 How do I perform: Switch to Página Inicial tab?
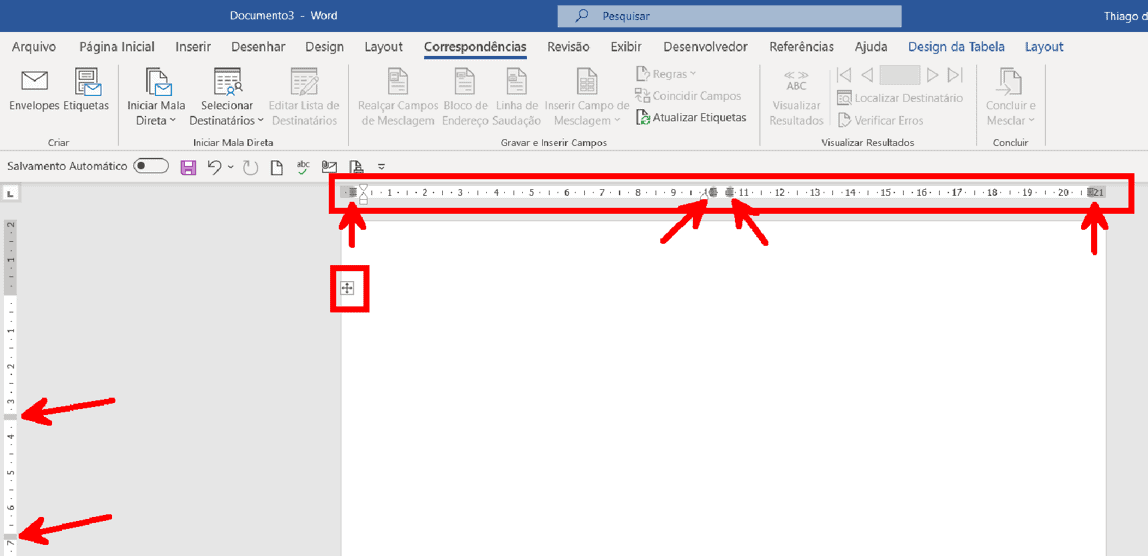tap(117, 47)
